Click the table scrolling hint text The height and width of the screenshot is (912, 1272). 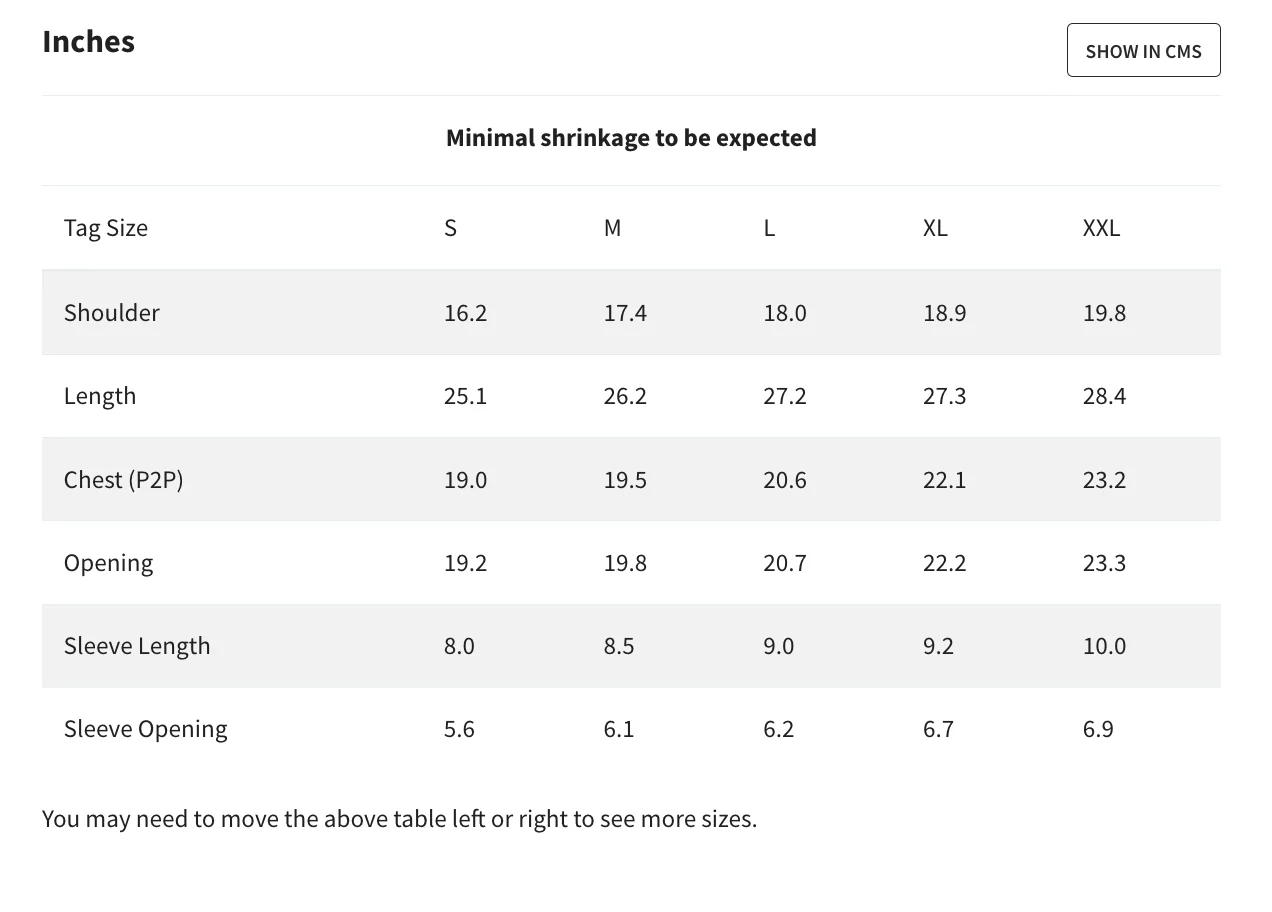pyautogui.click(x=400, y=819)
